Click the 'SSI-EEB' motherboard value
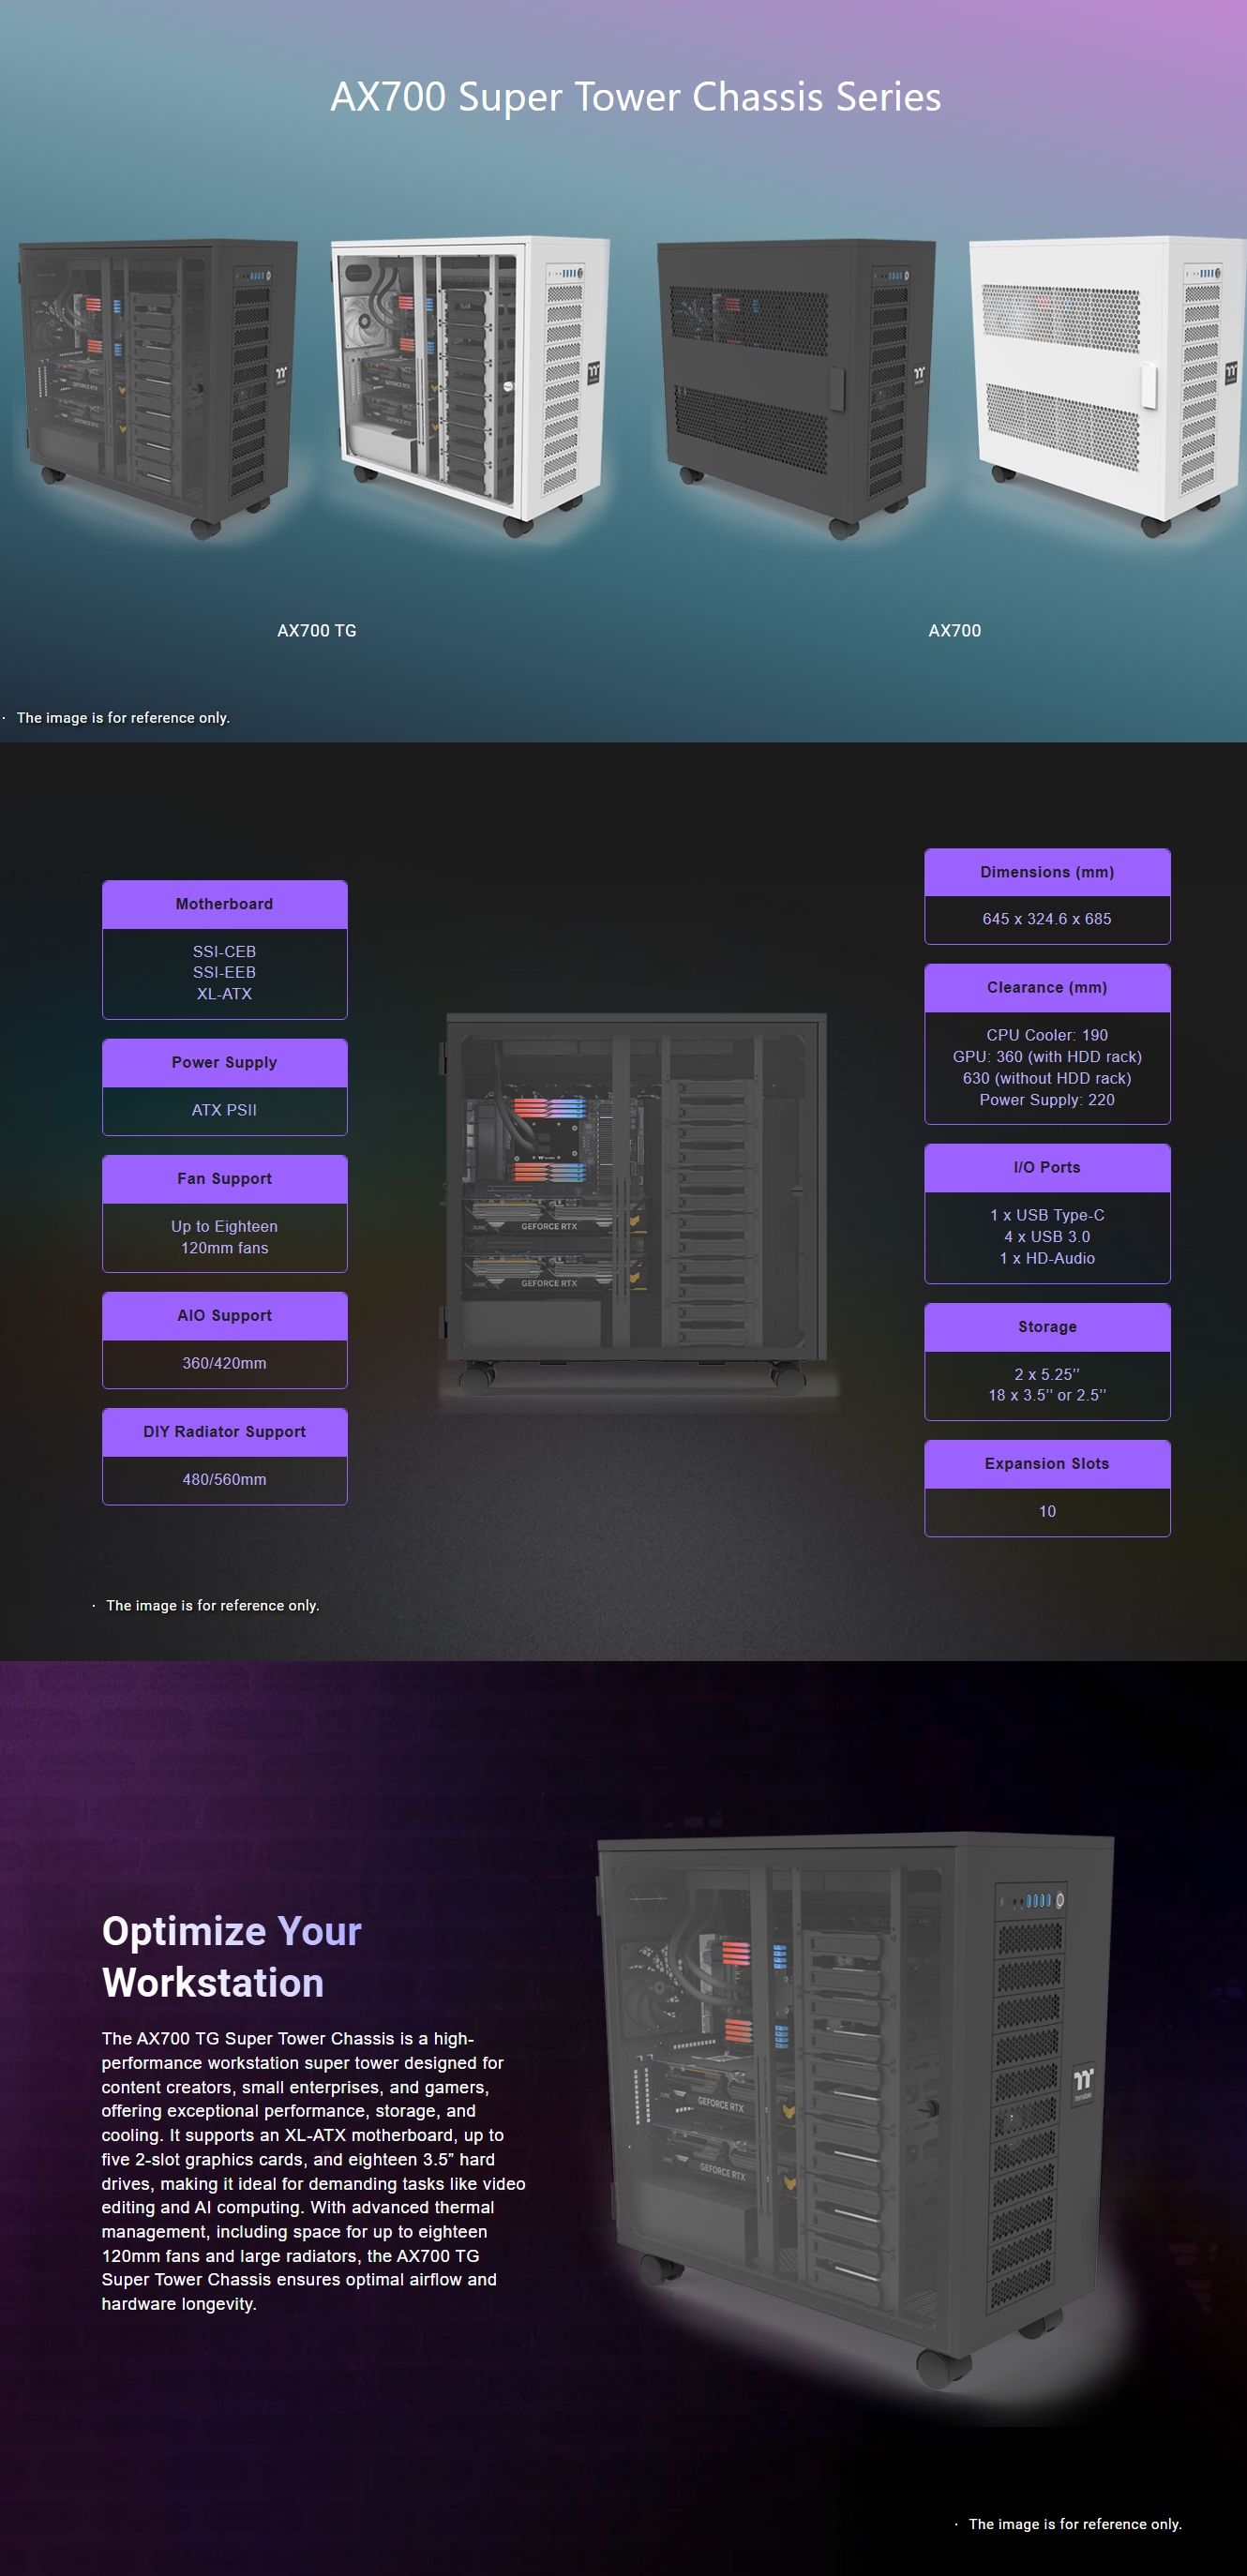 tap(225, 972)
